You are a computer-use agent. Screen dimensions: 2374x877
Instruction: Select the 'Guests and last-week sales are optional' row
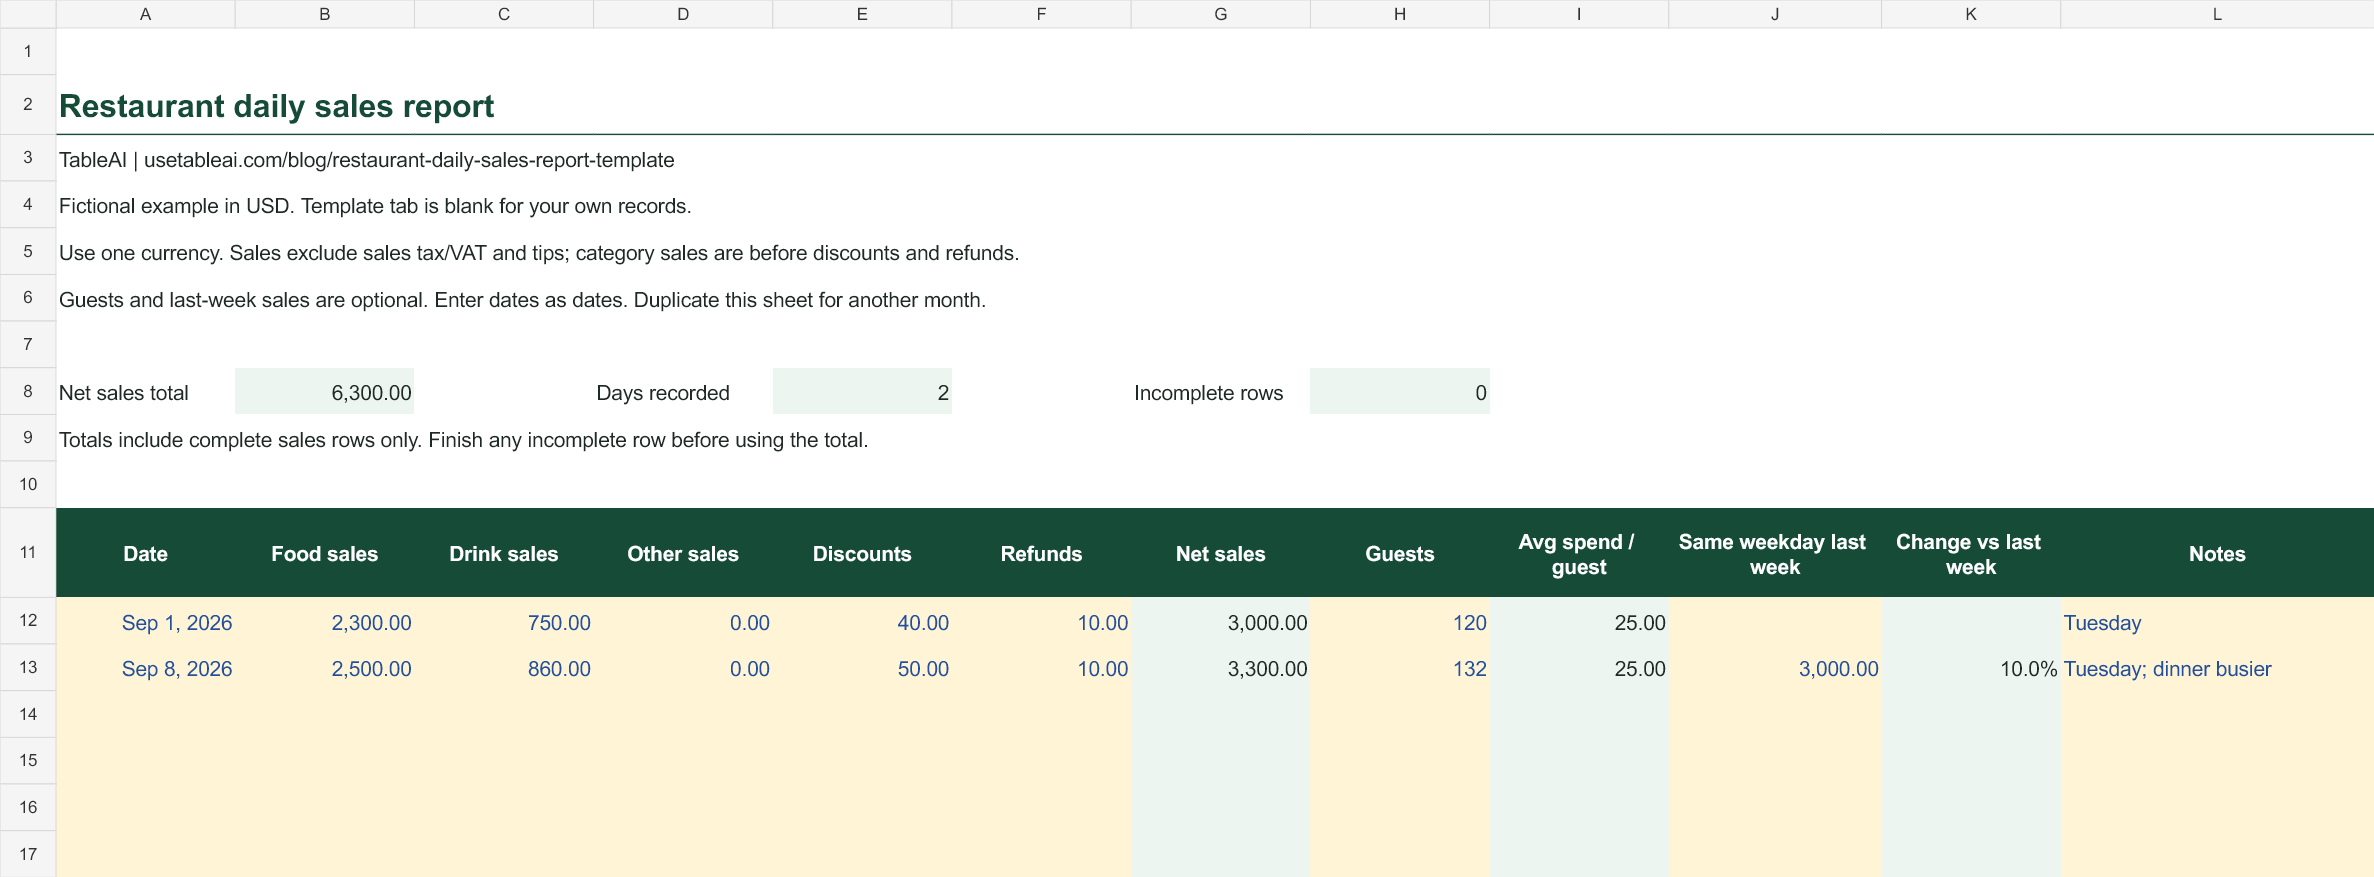522,300
